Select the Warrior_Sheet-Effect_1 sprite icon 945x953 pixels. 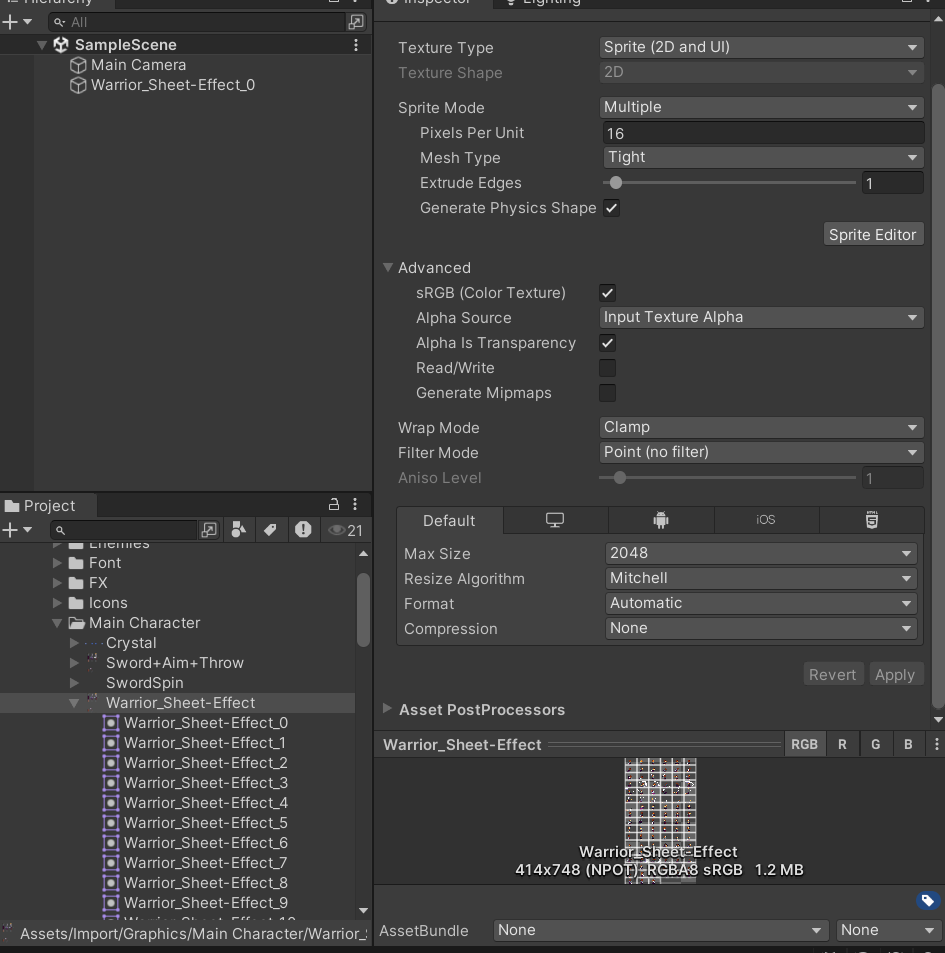(x=111, y=743)
